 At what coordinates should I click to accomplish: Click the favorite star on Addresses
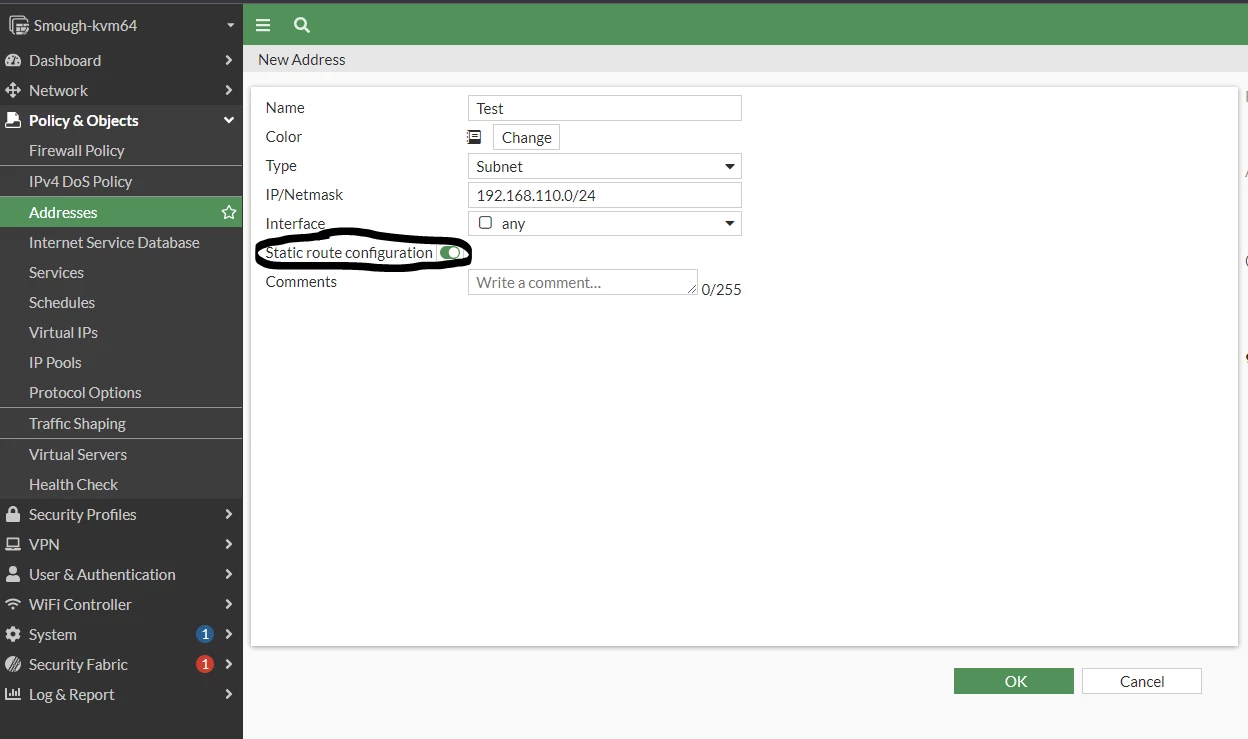point(229,212)
